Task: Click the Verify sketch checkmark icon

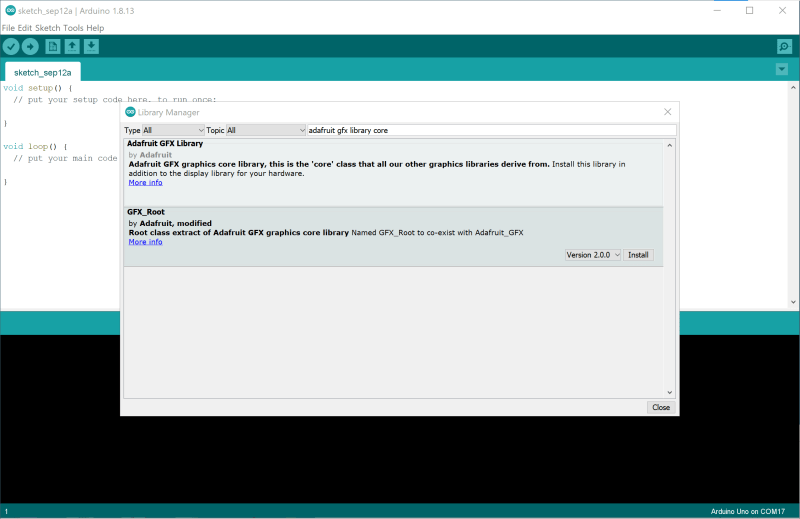Action: (x=11, y=46)
